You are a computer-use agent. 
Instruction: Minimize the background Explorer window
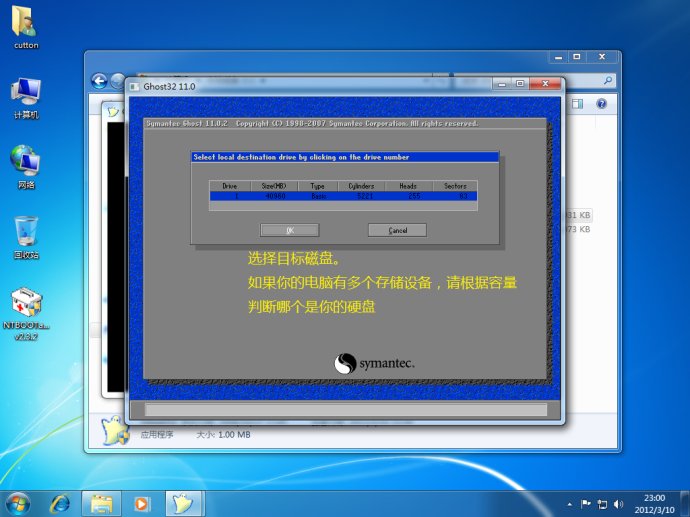(558, 57)
